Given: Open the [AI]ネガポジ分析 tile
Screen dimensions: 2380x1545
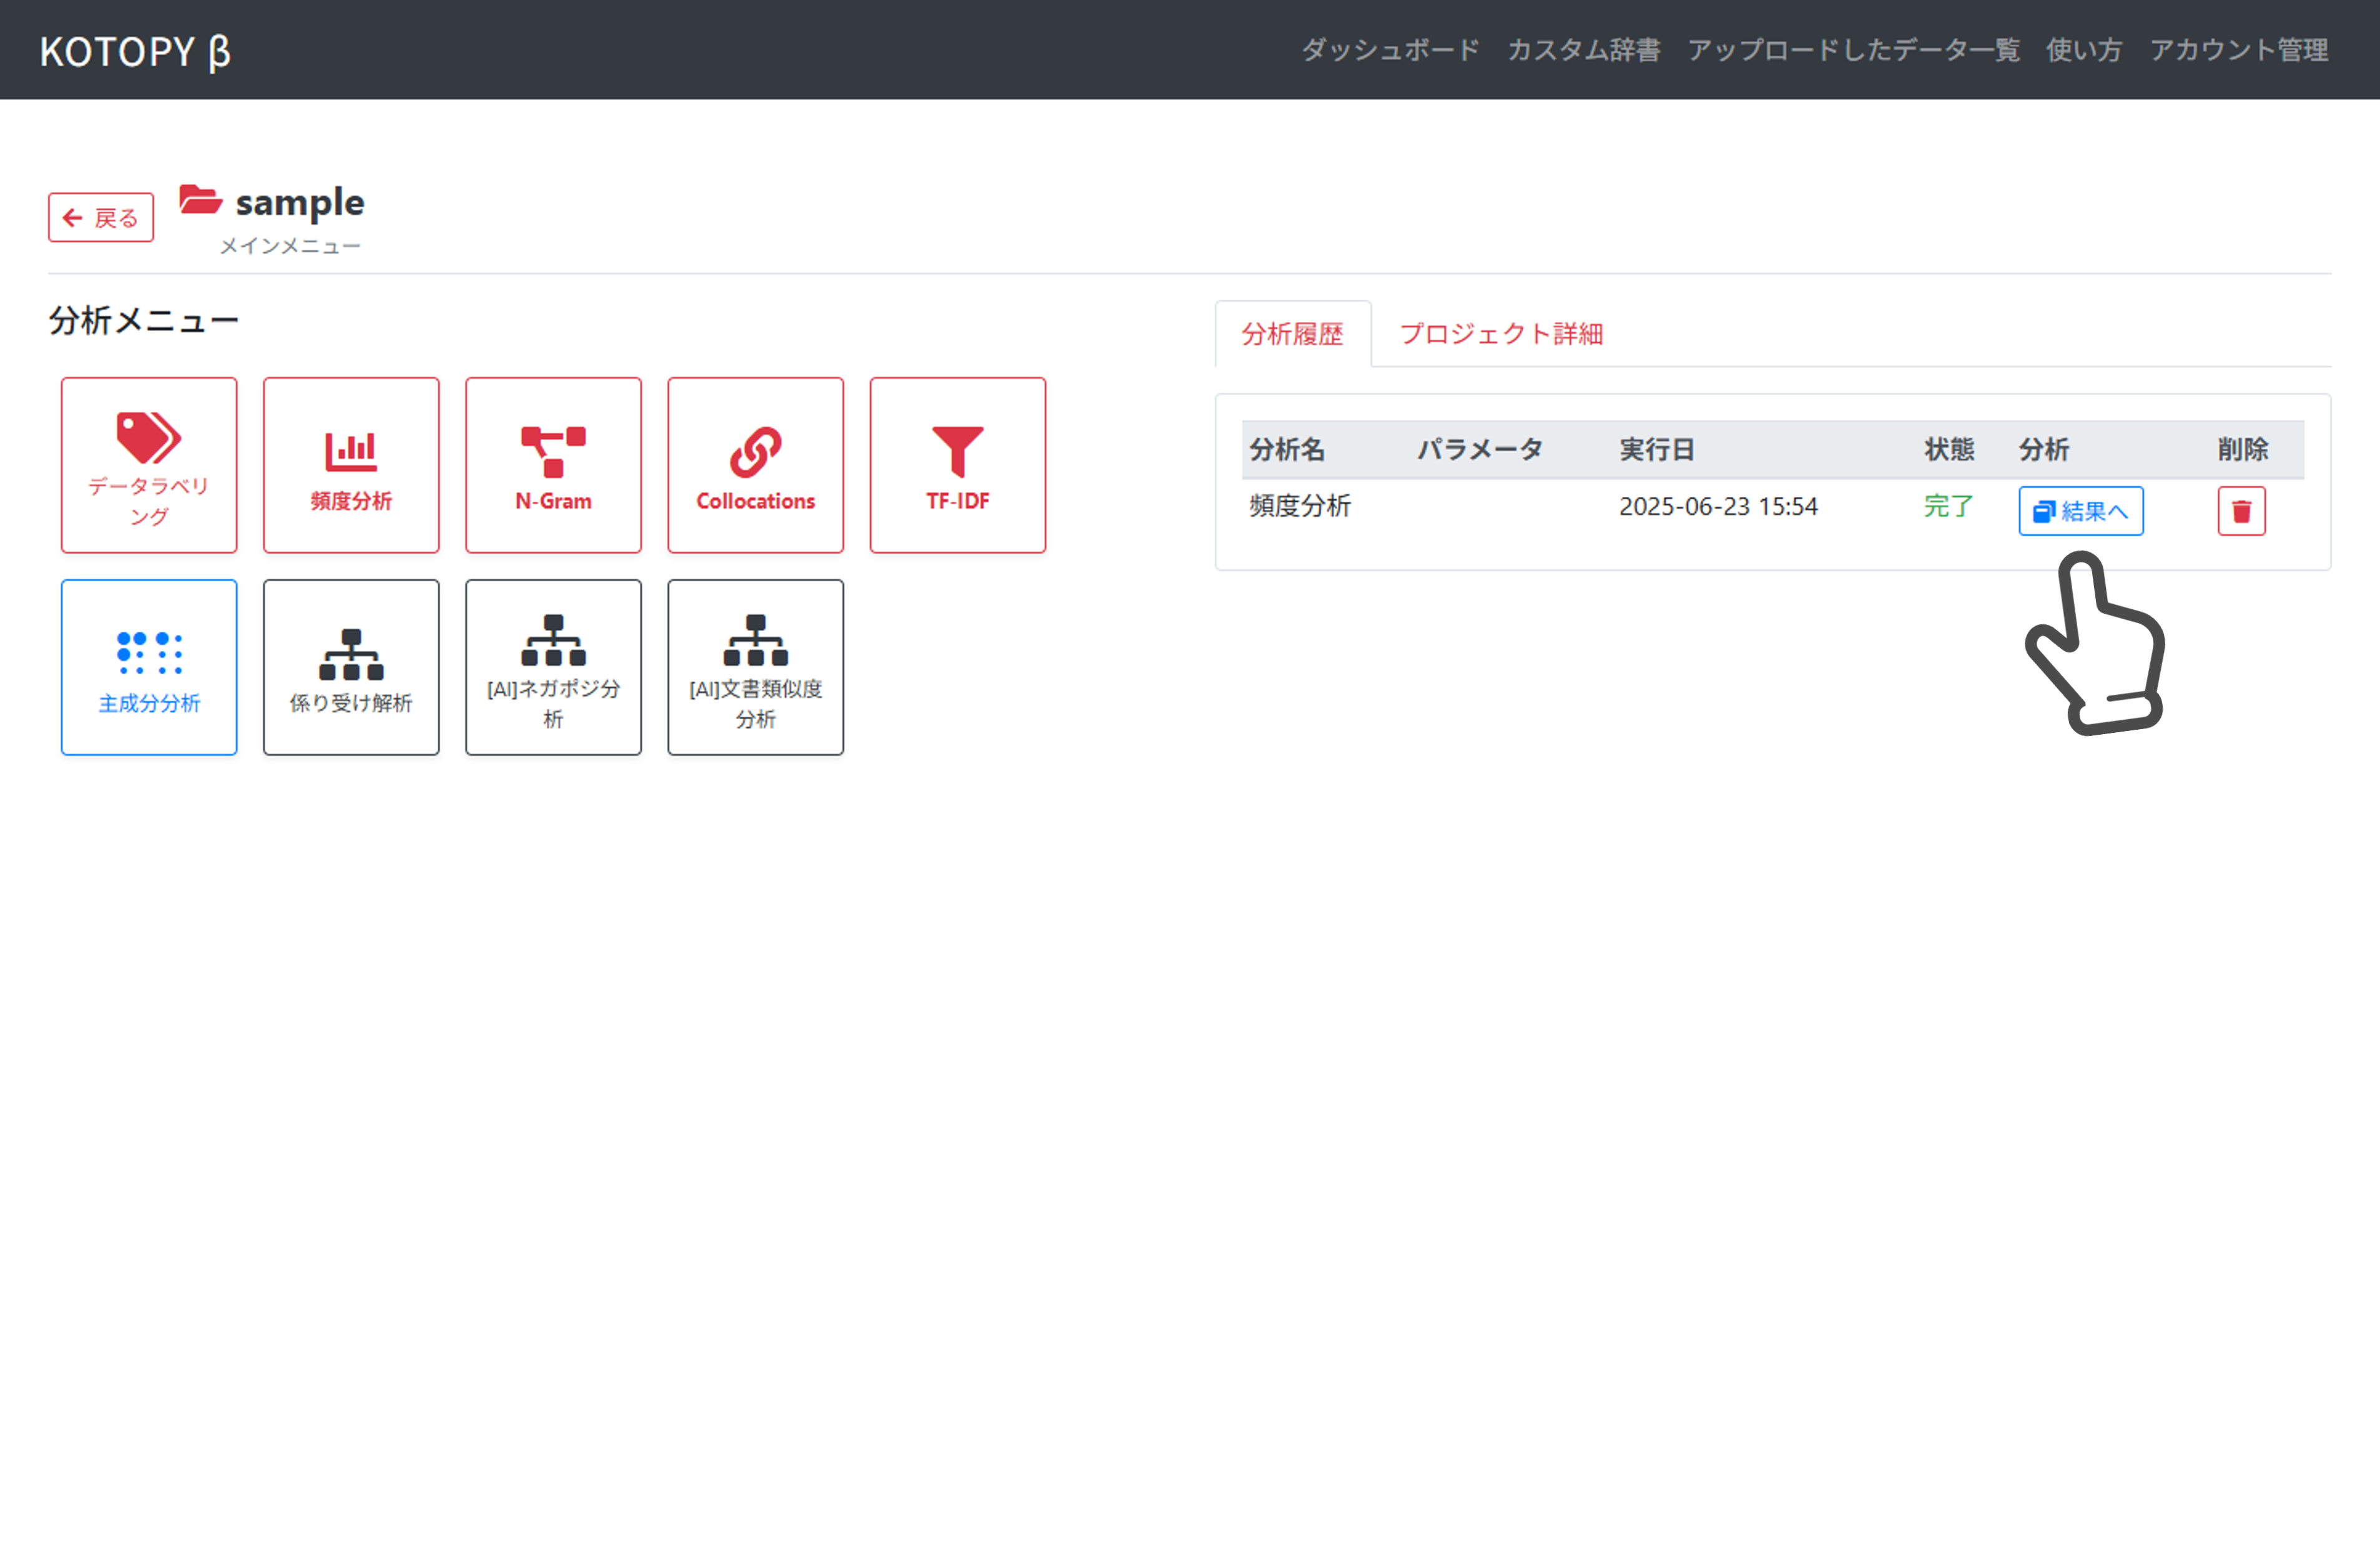Looking at the screenshot, I should click(553, 667).
